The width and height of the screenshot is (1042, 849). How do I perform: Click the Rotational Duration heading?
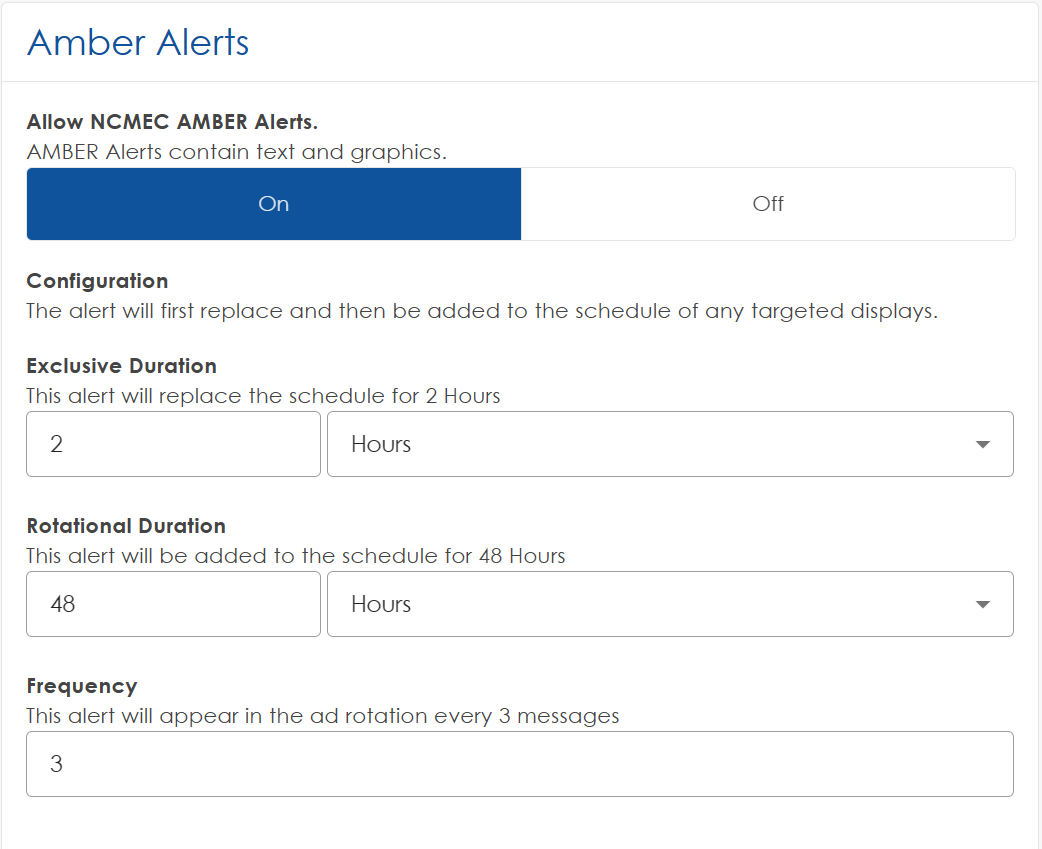126,525
